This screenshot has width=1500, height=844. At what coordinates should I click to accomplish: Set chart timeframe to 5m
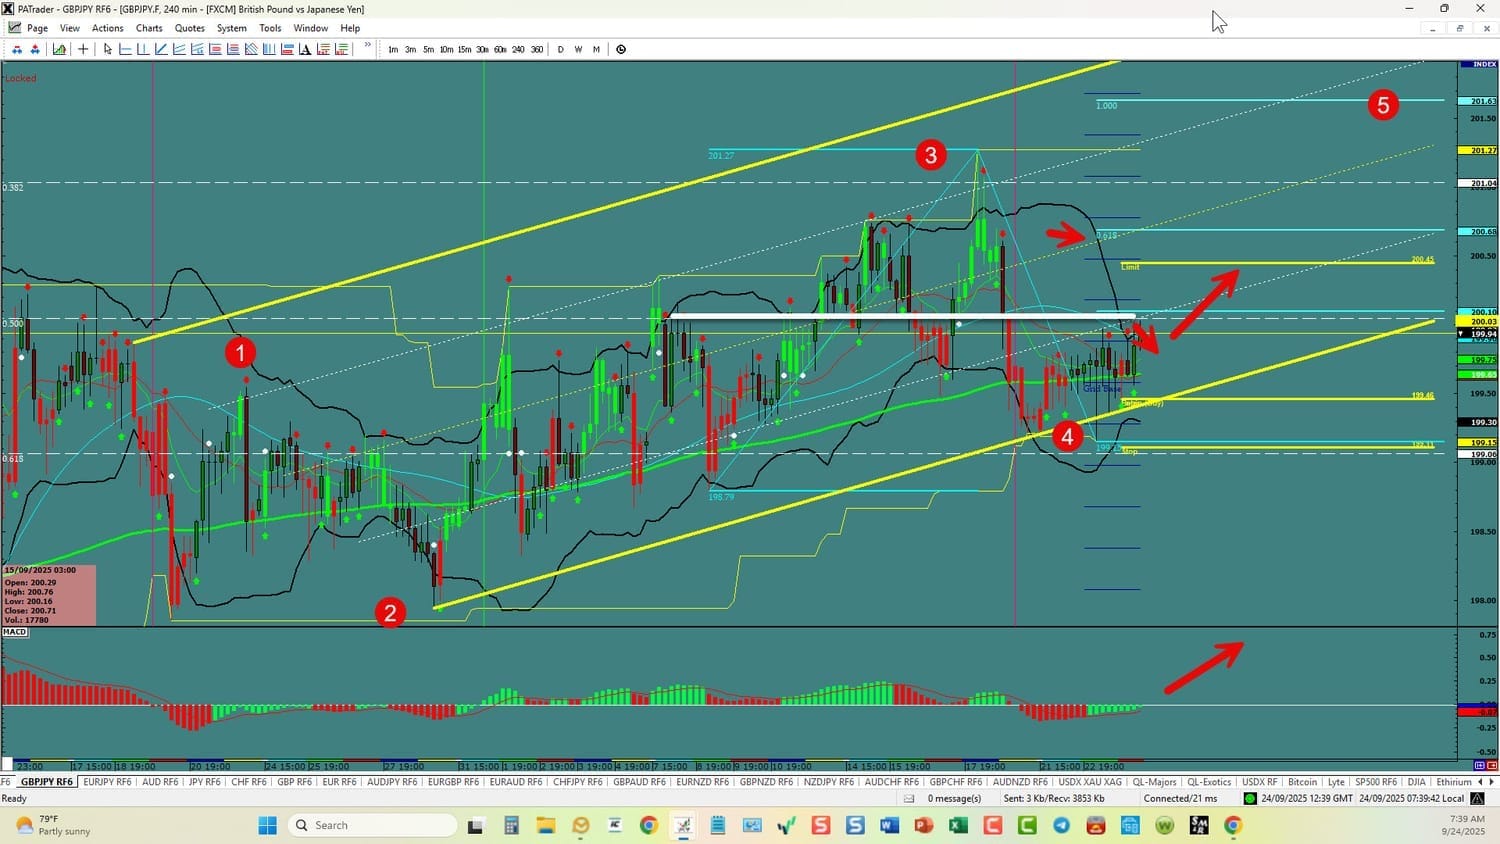tap(428, 49)
